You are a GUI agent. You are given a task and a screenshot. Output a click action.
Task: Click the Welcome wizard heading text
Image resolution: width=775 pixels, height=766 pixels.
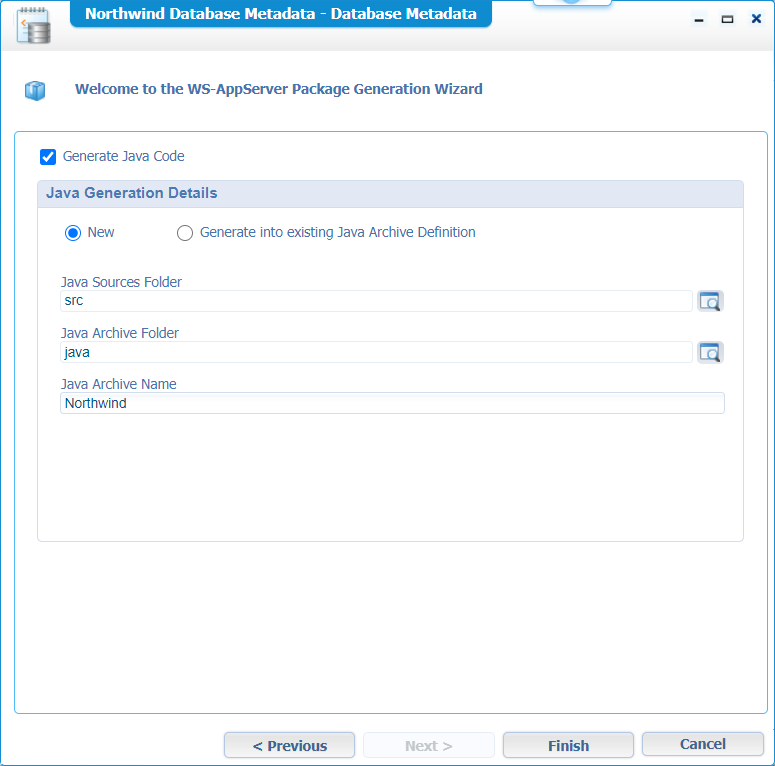(x=278, y=89)
